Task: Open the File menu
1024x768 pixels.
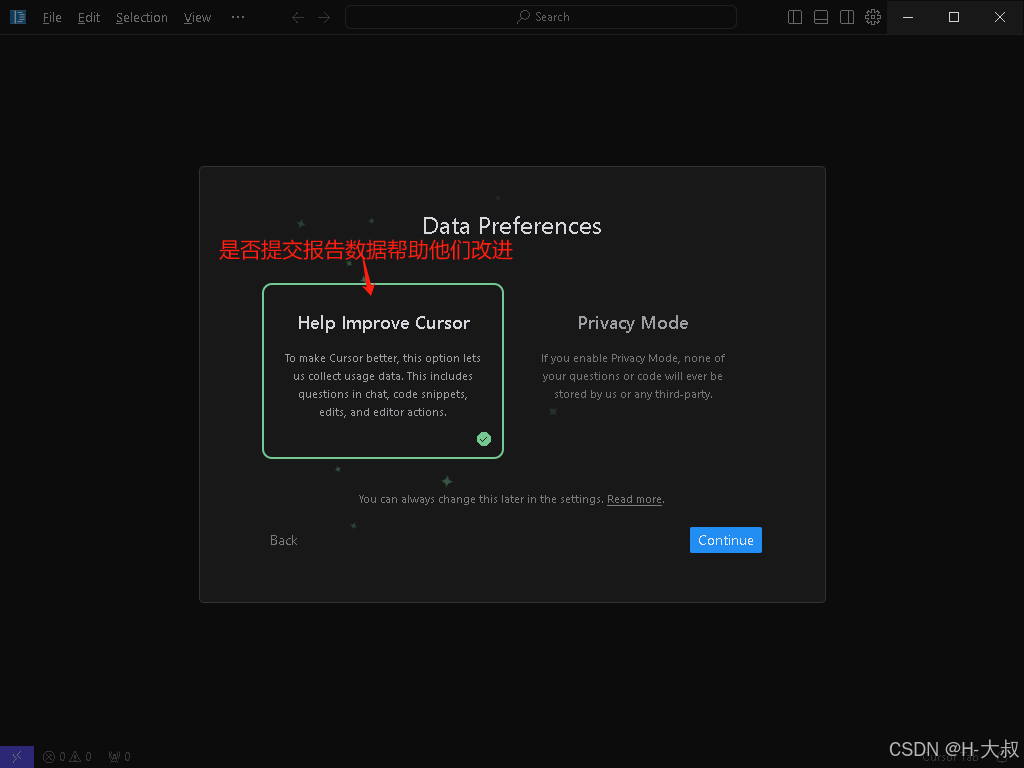Action: [x=52, y=18]
